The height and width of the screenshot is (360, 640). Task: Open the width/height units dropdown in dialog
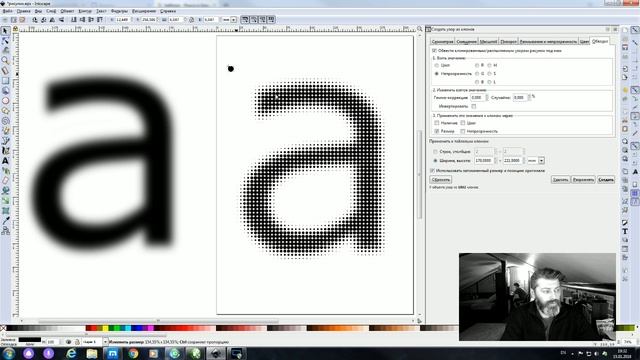[x=541, y=160]
